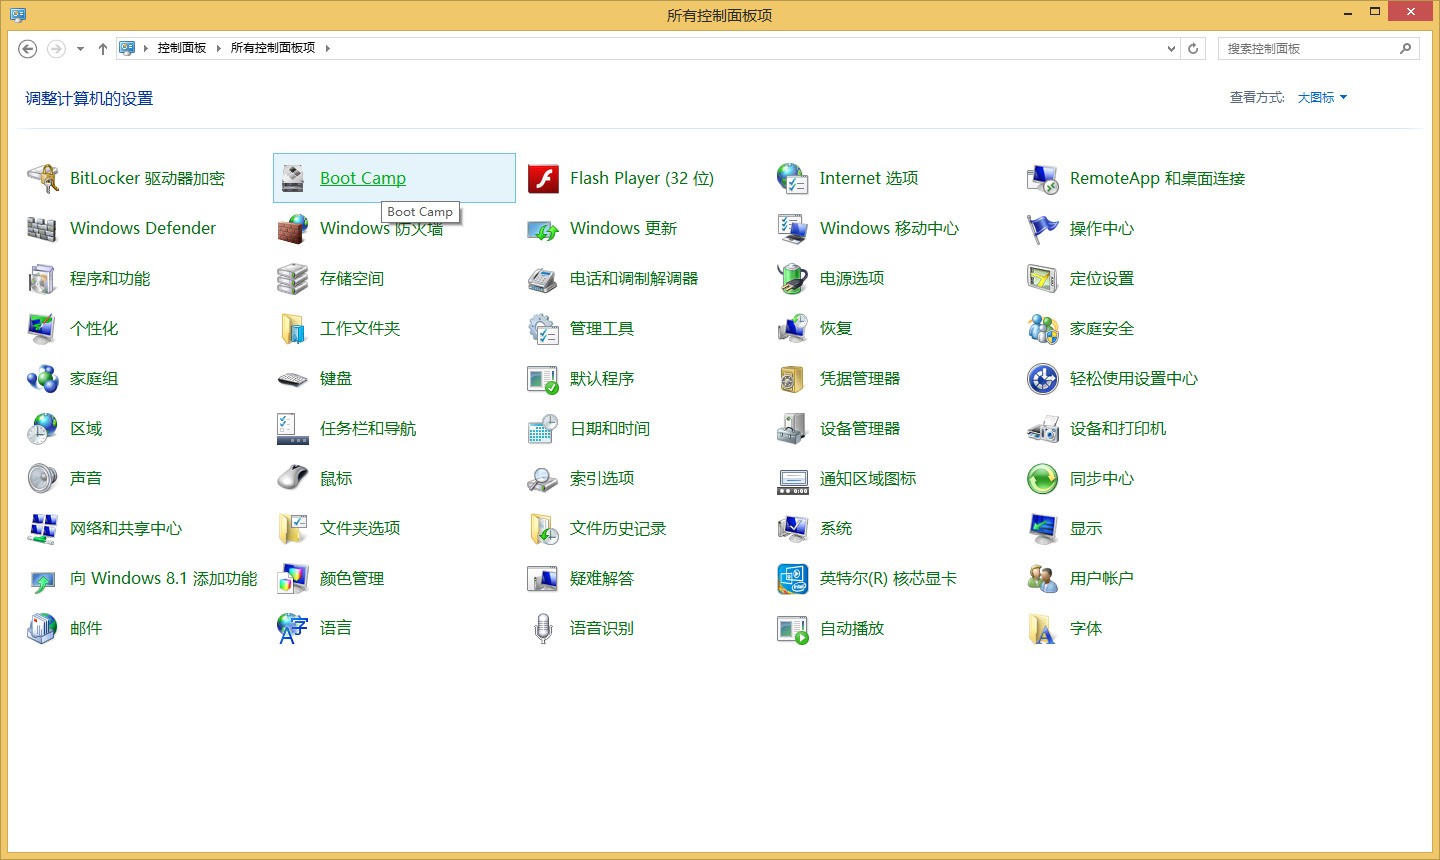Open the 查看方式 大图标 dropdown
1440x860 pixels.
1322,97
